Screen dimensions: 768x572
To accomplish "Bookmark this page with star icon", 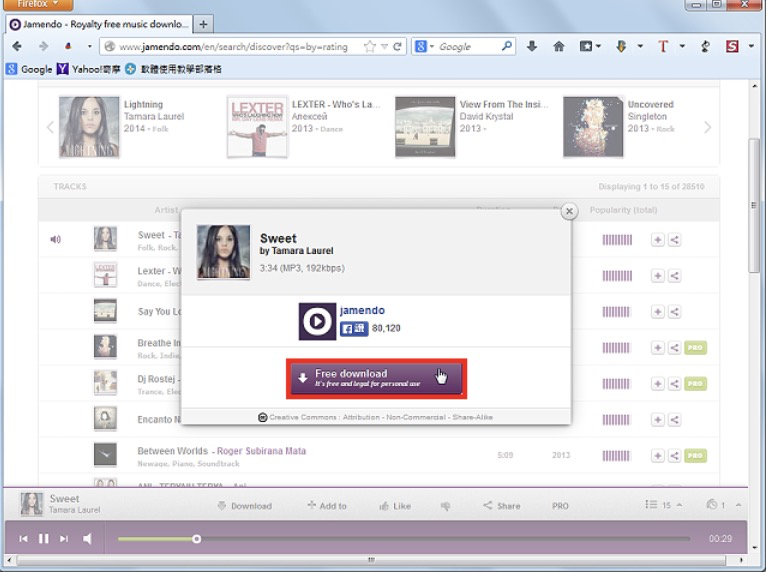I will 370,47.
